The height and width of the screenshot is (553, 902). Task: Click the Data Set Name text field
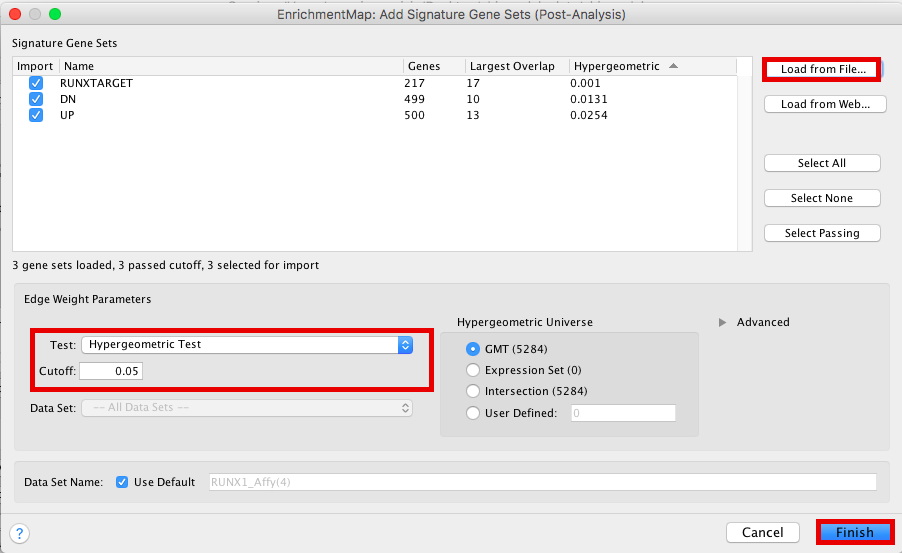click(x=542, y=482)
